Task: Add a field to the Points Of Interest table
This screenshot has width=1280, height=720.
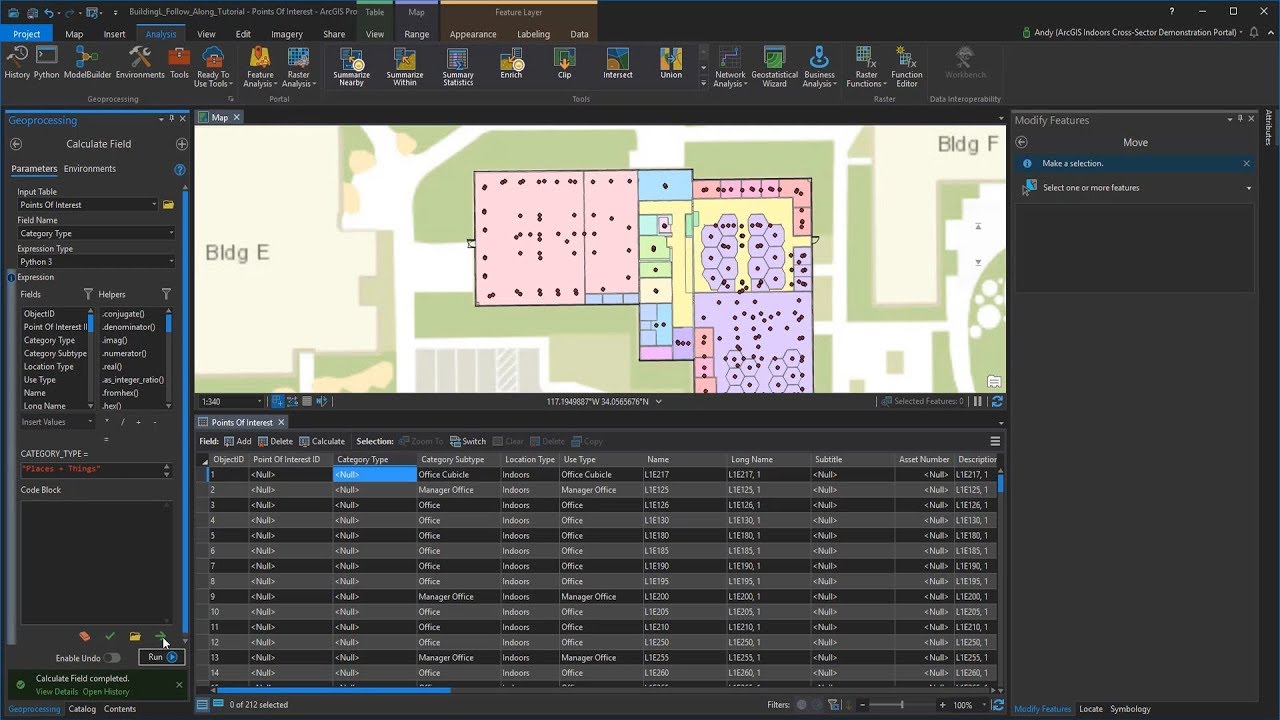Action: (x=238, y=441)
